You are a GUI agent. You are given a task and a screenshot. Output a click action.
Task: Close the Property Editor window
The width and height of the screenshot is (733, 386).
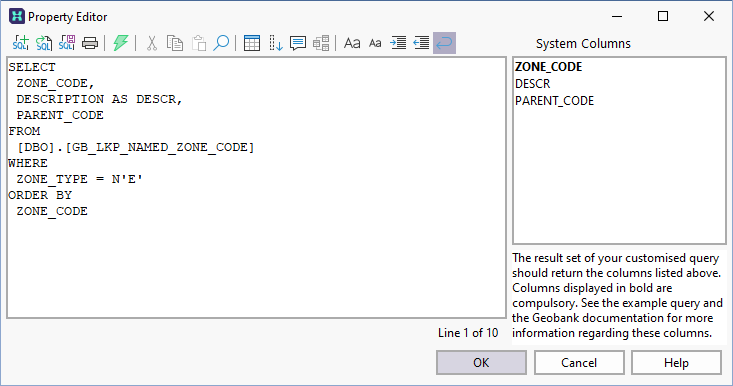pos(709,16)
